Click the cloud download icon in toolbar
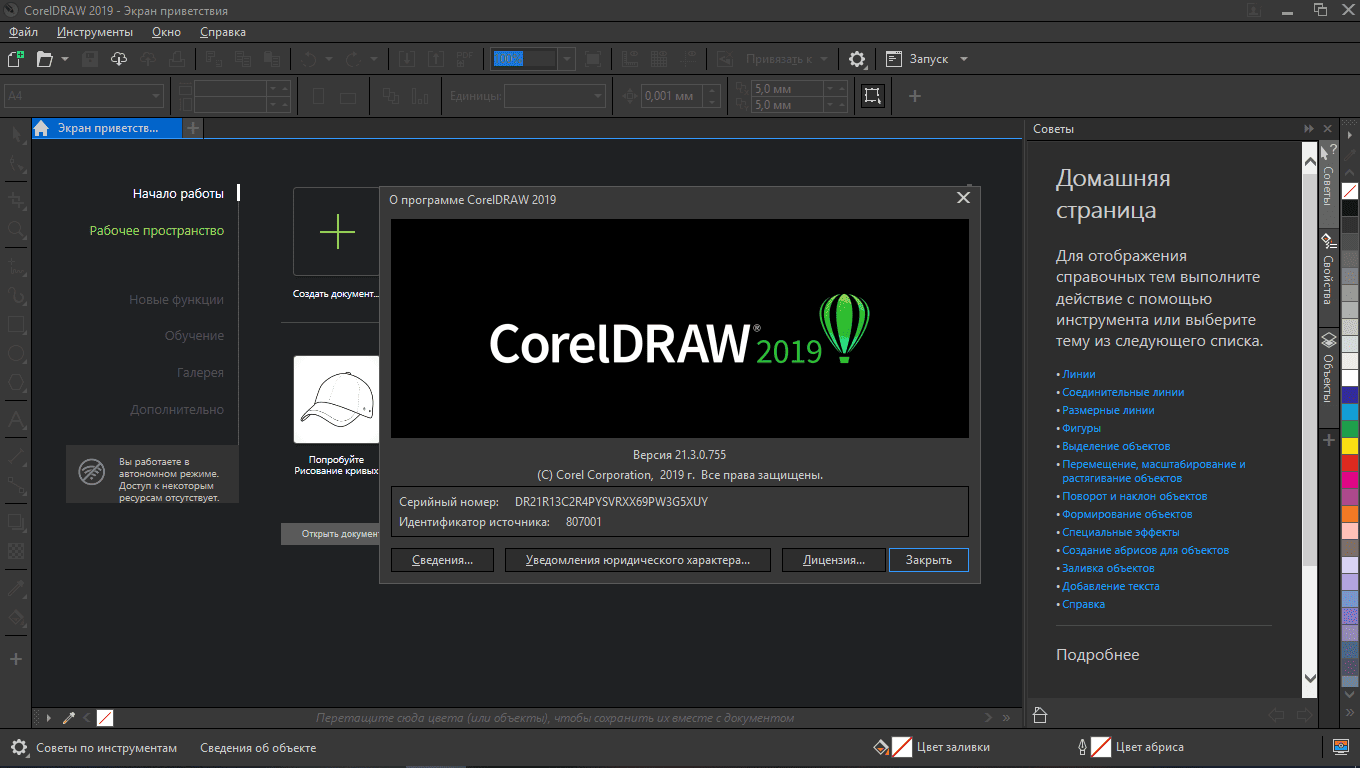Image resolution: width=1360 pixels, height=768 pixels. [119, 59]
